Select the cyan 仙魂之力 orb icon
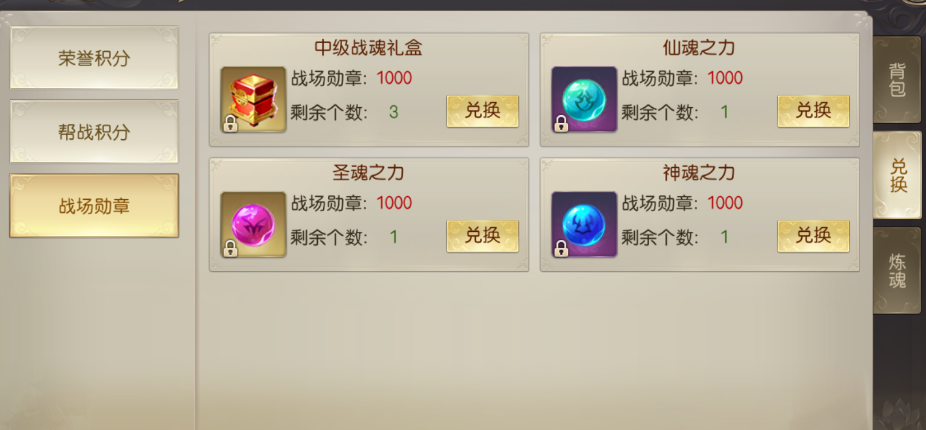The height and width of the screenshot is (430, 926). coord(584,99)
